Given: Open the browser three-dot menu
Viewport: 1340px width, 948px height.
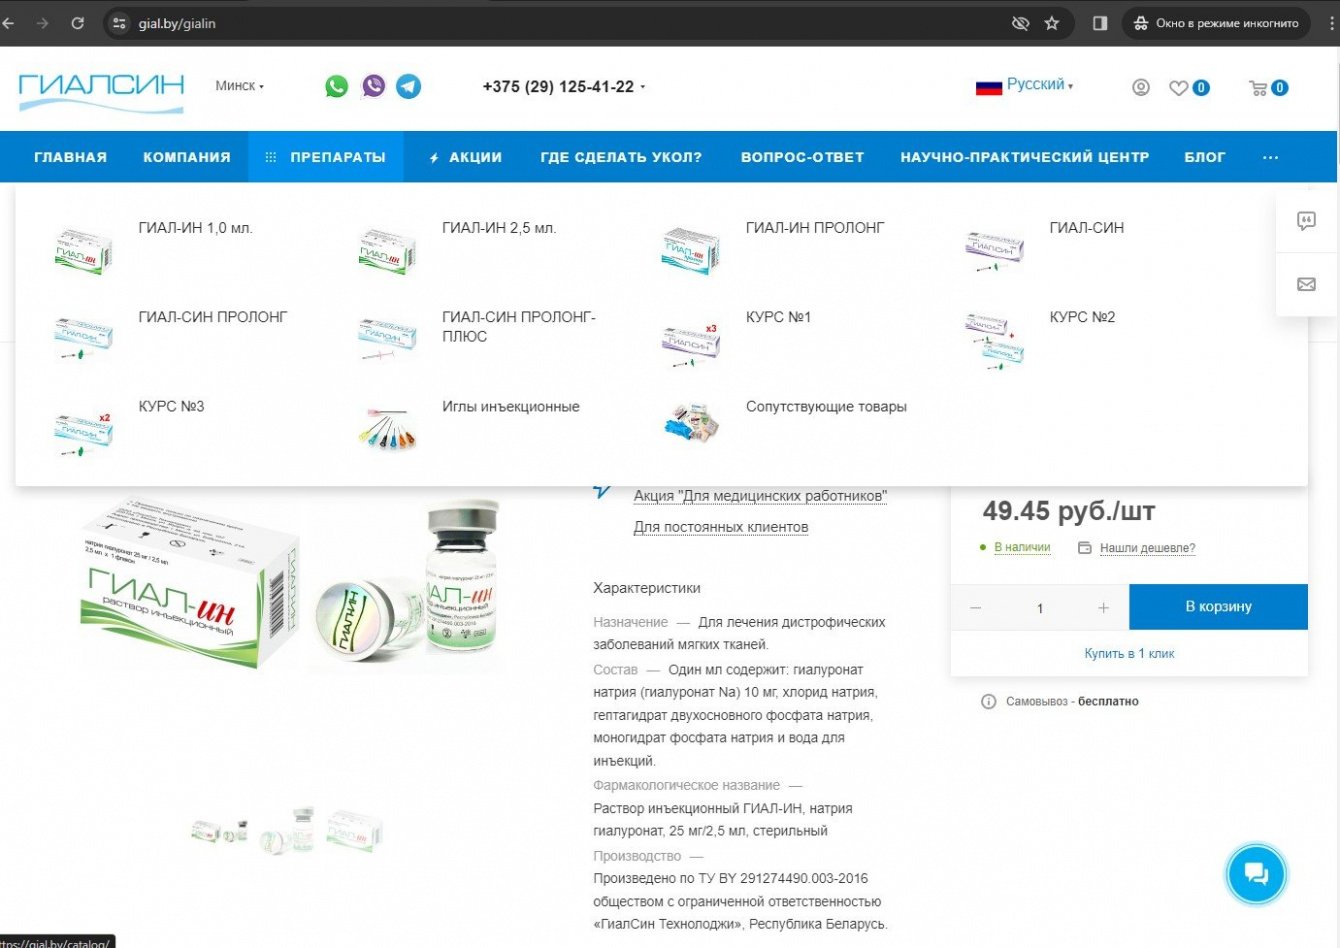Looking at the screenshot, I should 1331,23.
